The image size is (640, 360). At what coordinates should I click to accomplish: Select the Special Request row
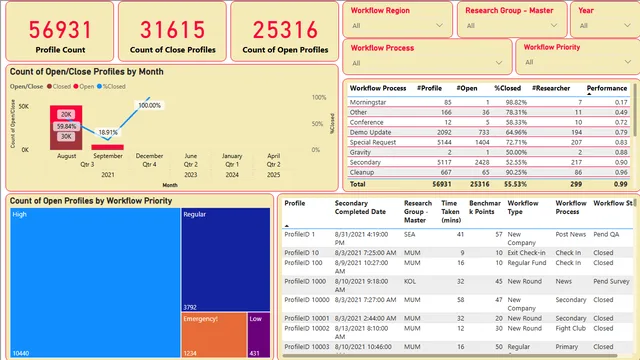[x=489, y=142]
